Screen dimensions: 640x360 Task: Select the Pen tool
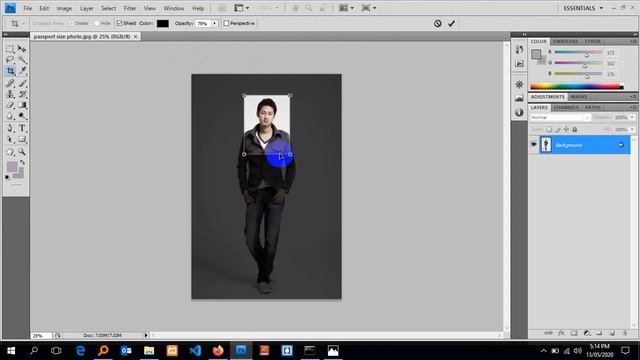coord(10,129)
